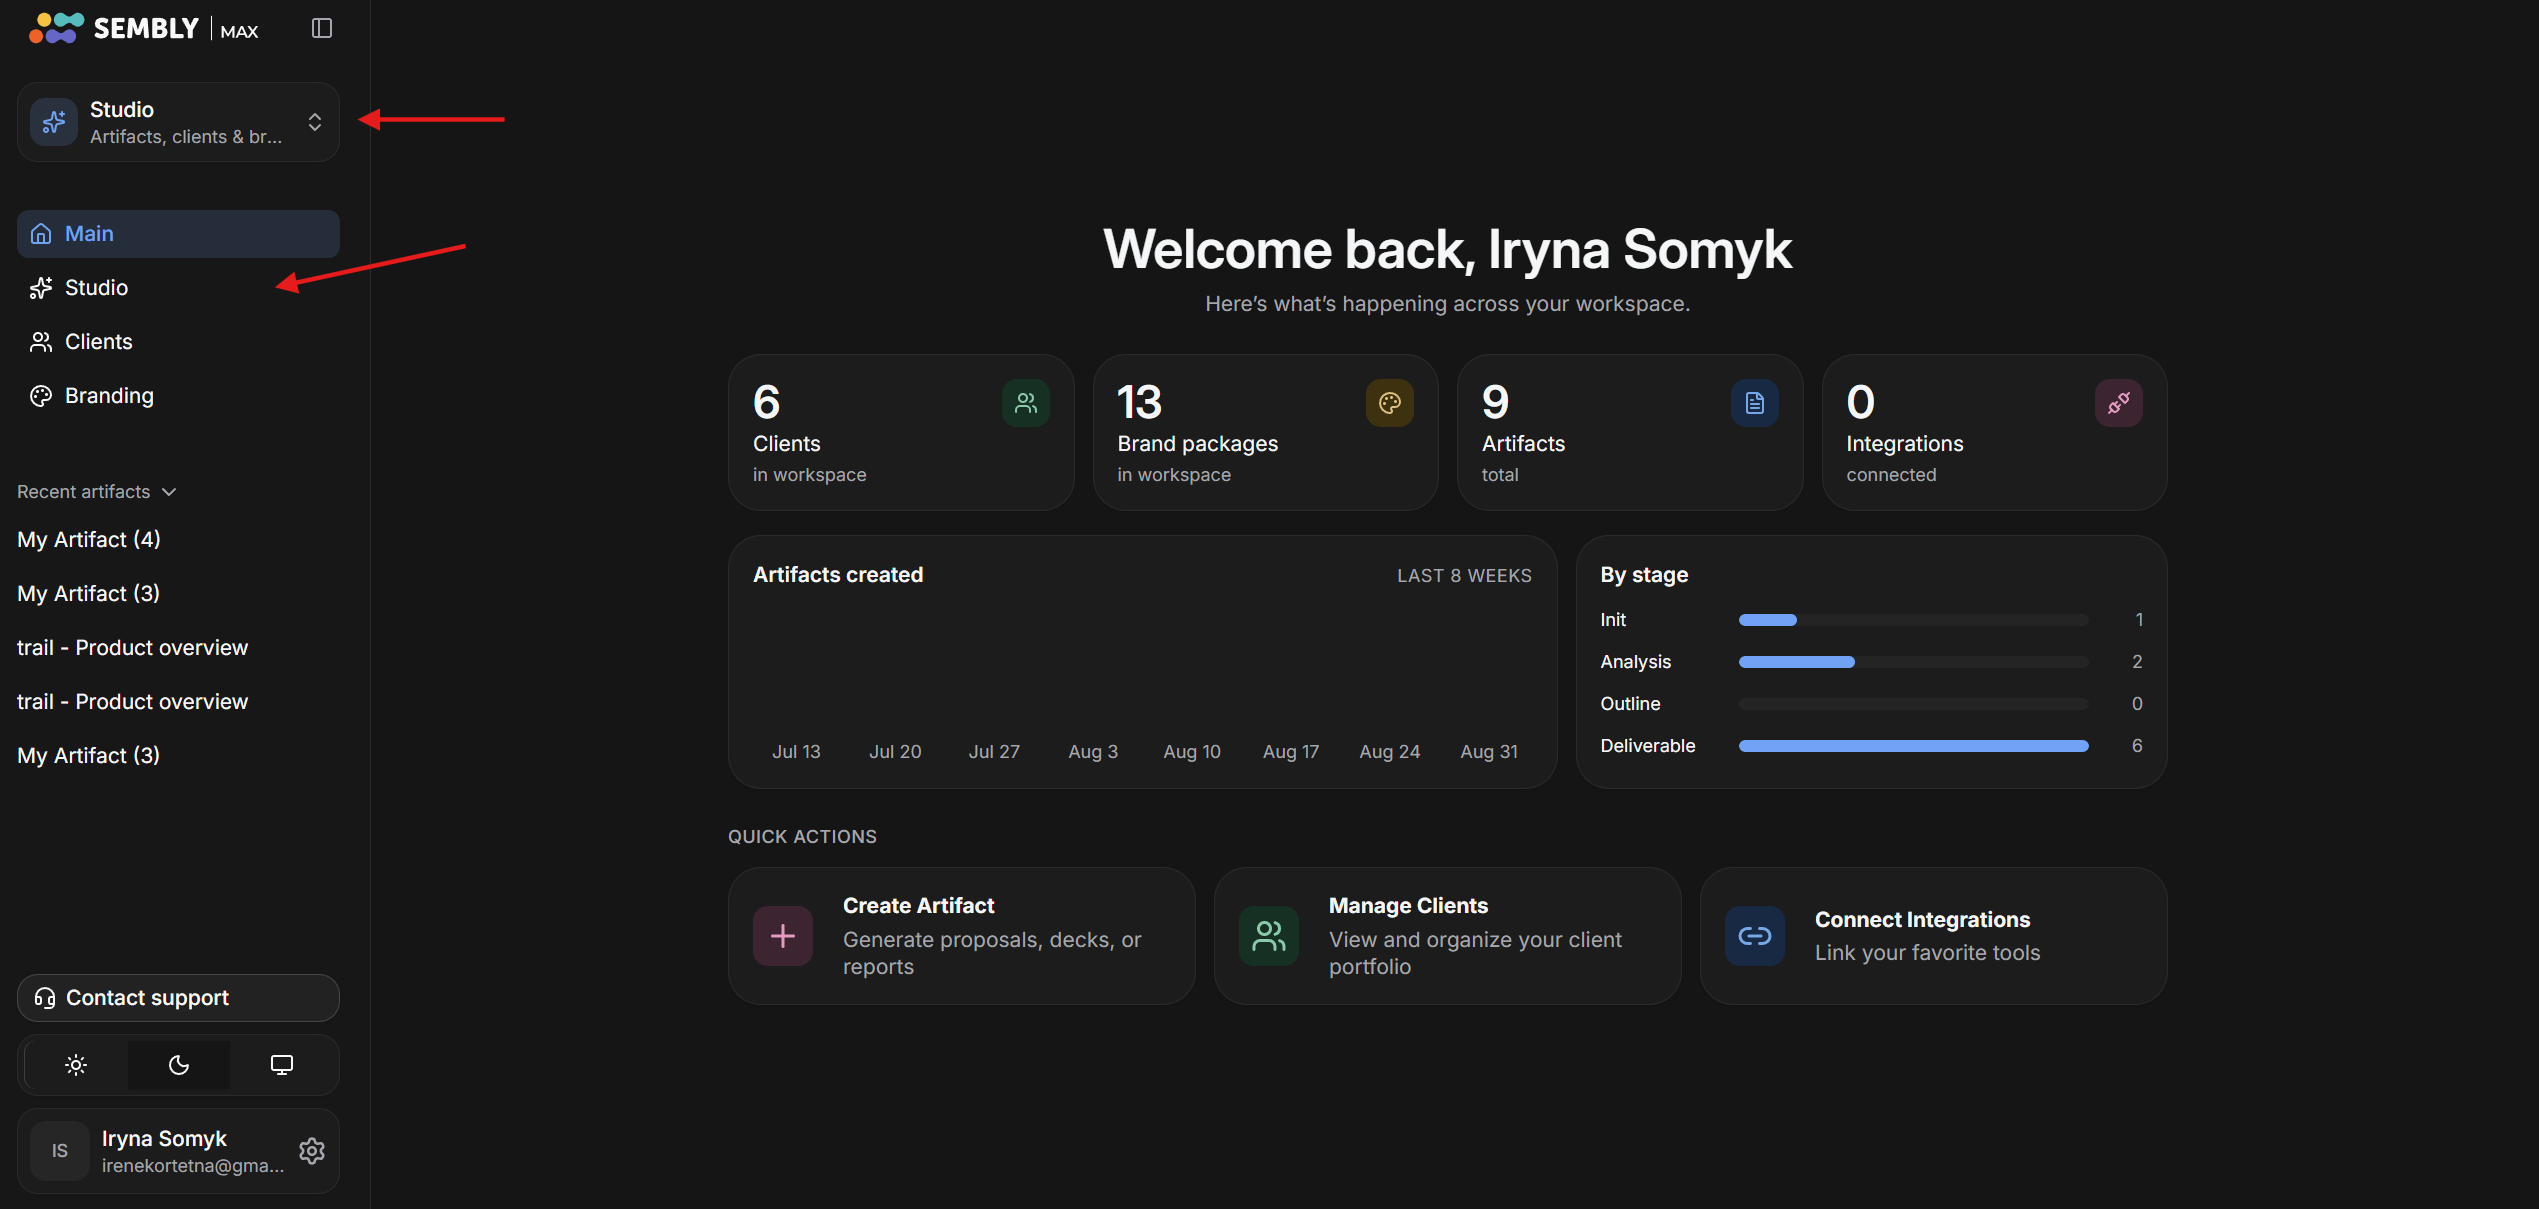The width and height of the screenshot is (2539, 1209).
Task: Collapse the sidebar panel icon
Action: [321, 28]
